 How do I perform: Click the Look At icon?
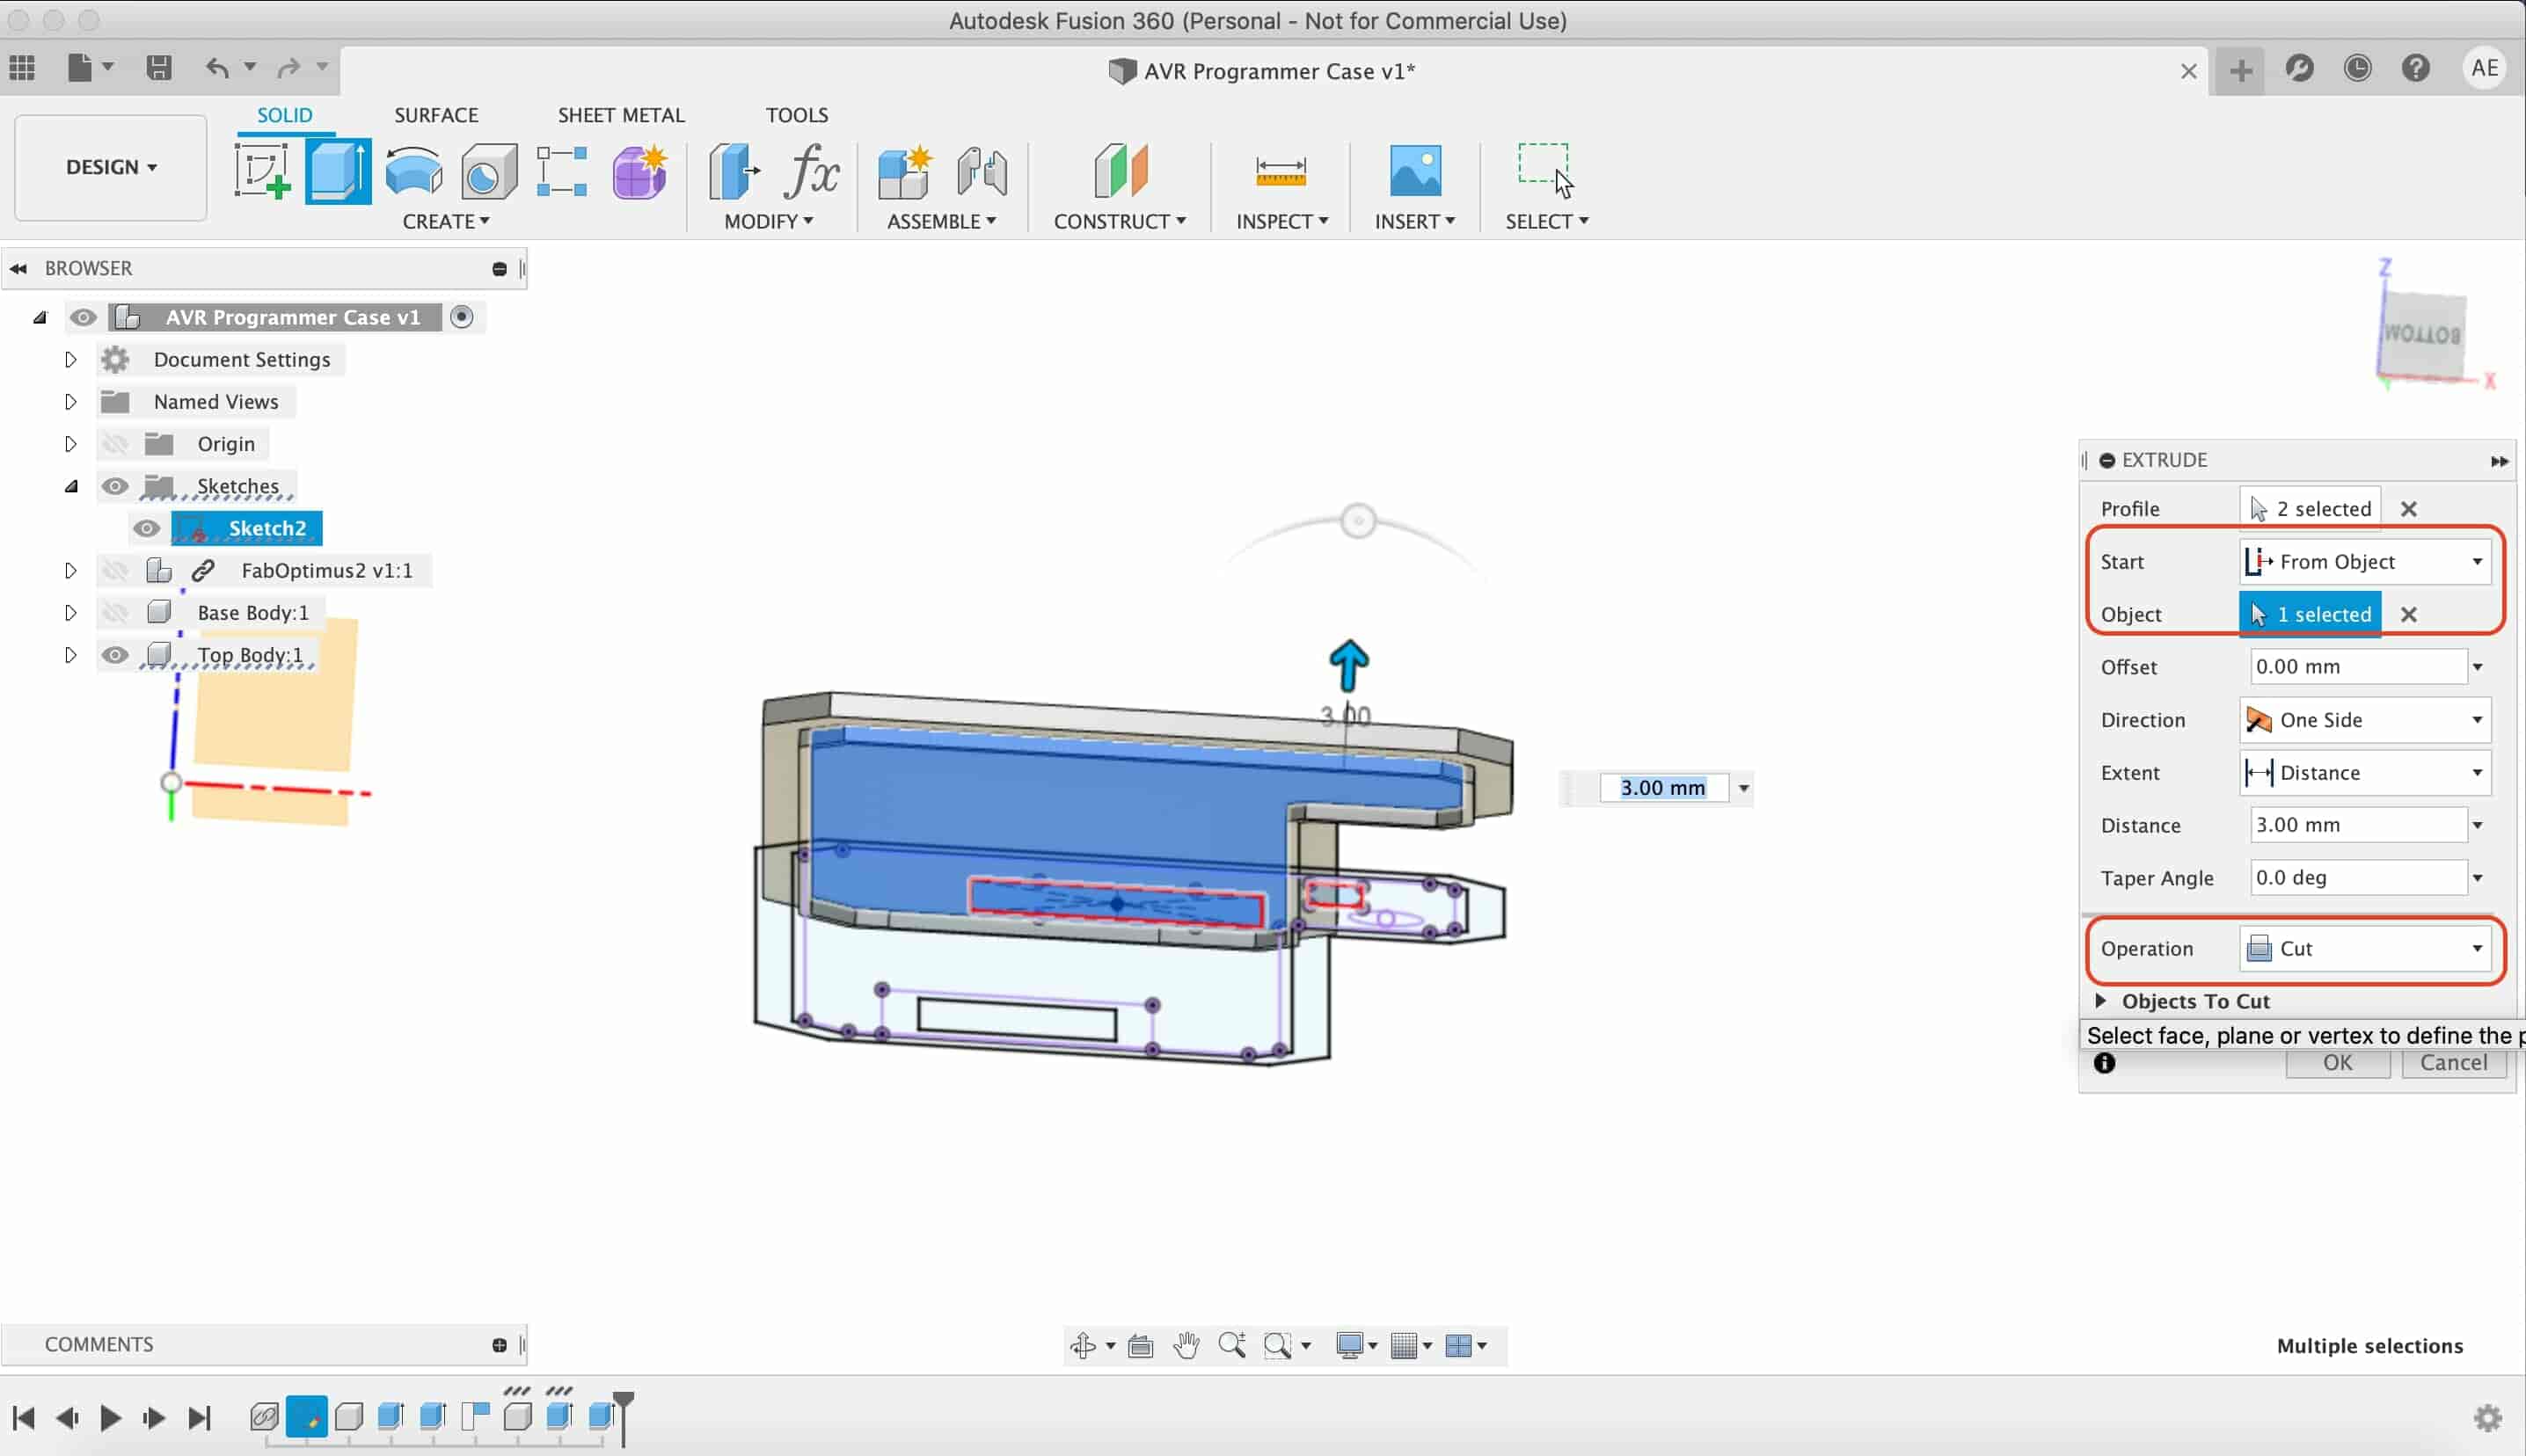coord(1140,1346)
